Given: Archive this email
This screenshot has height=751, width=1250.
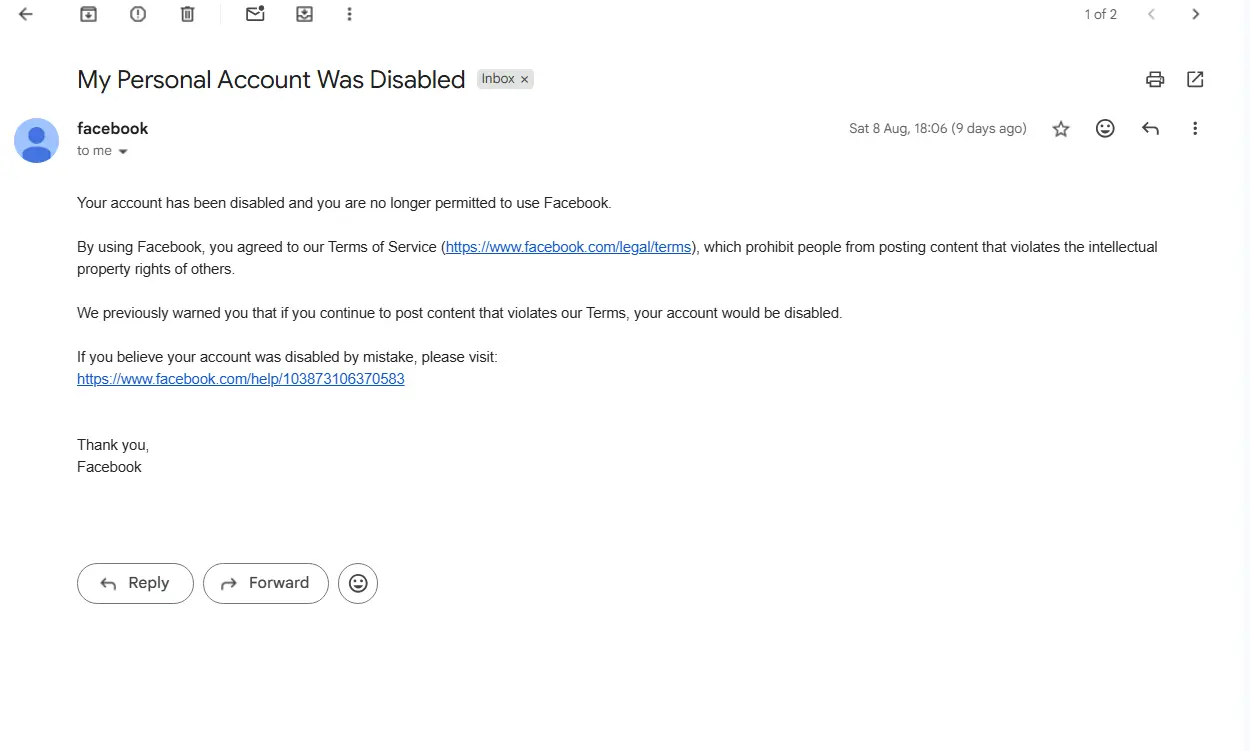Looking at the screenshot, I should coord(89,14).
